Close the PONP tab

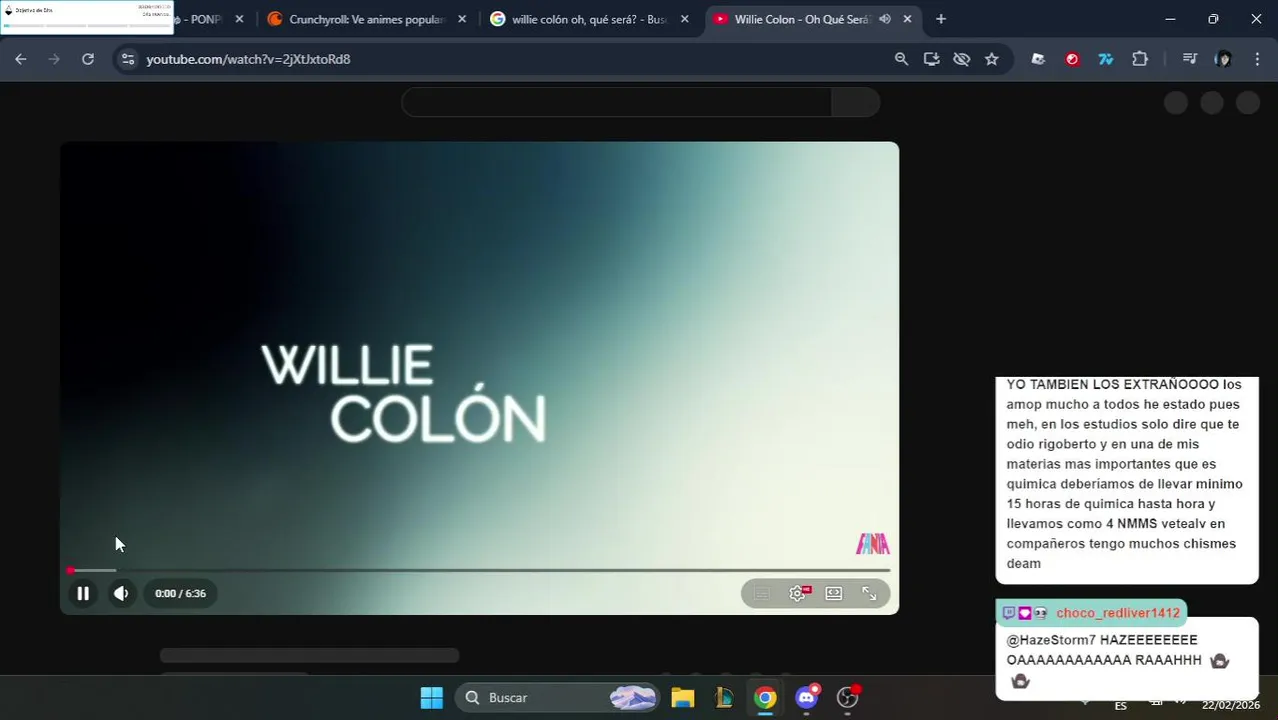(239, 19)
